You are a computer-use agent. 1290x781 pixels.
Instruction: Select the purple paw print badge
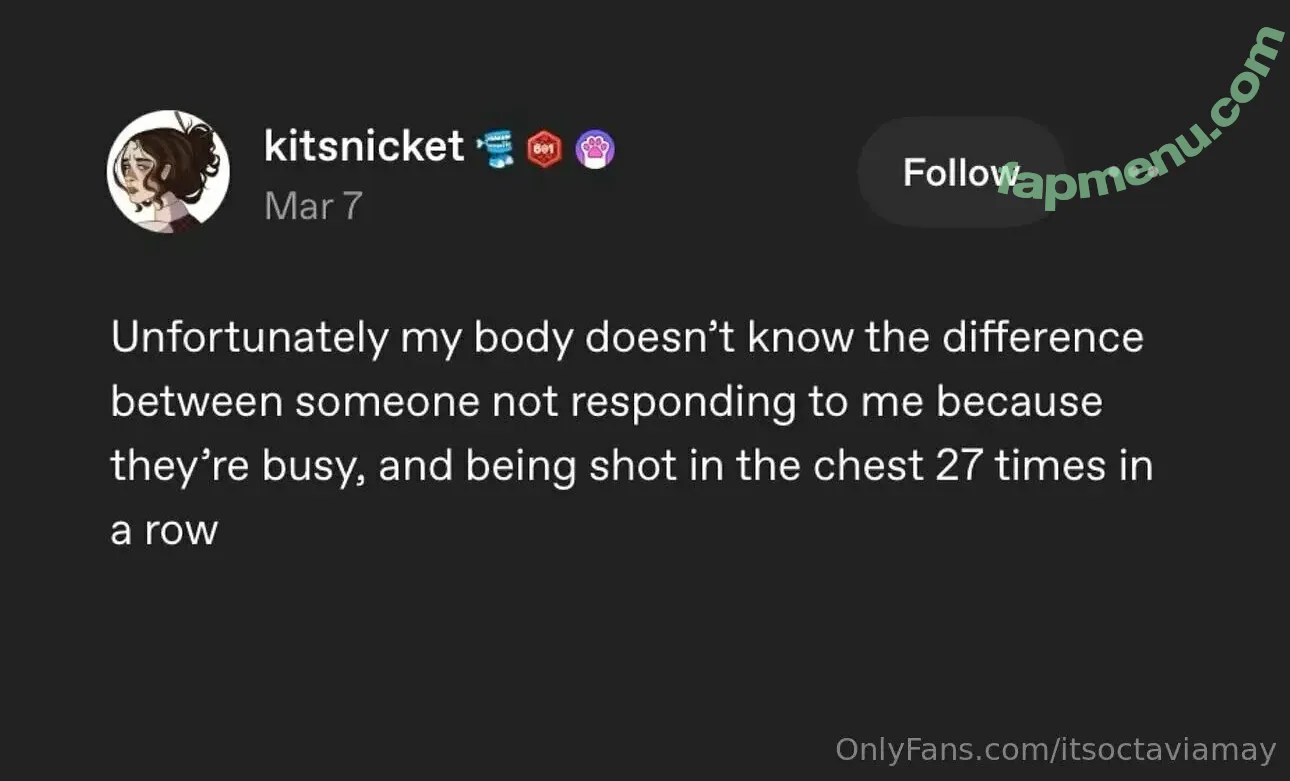click(596, 149)
